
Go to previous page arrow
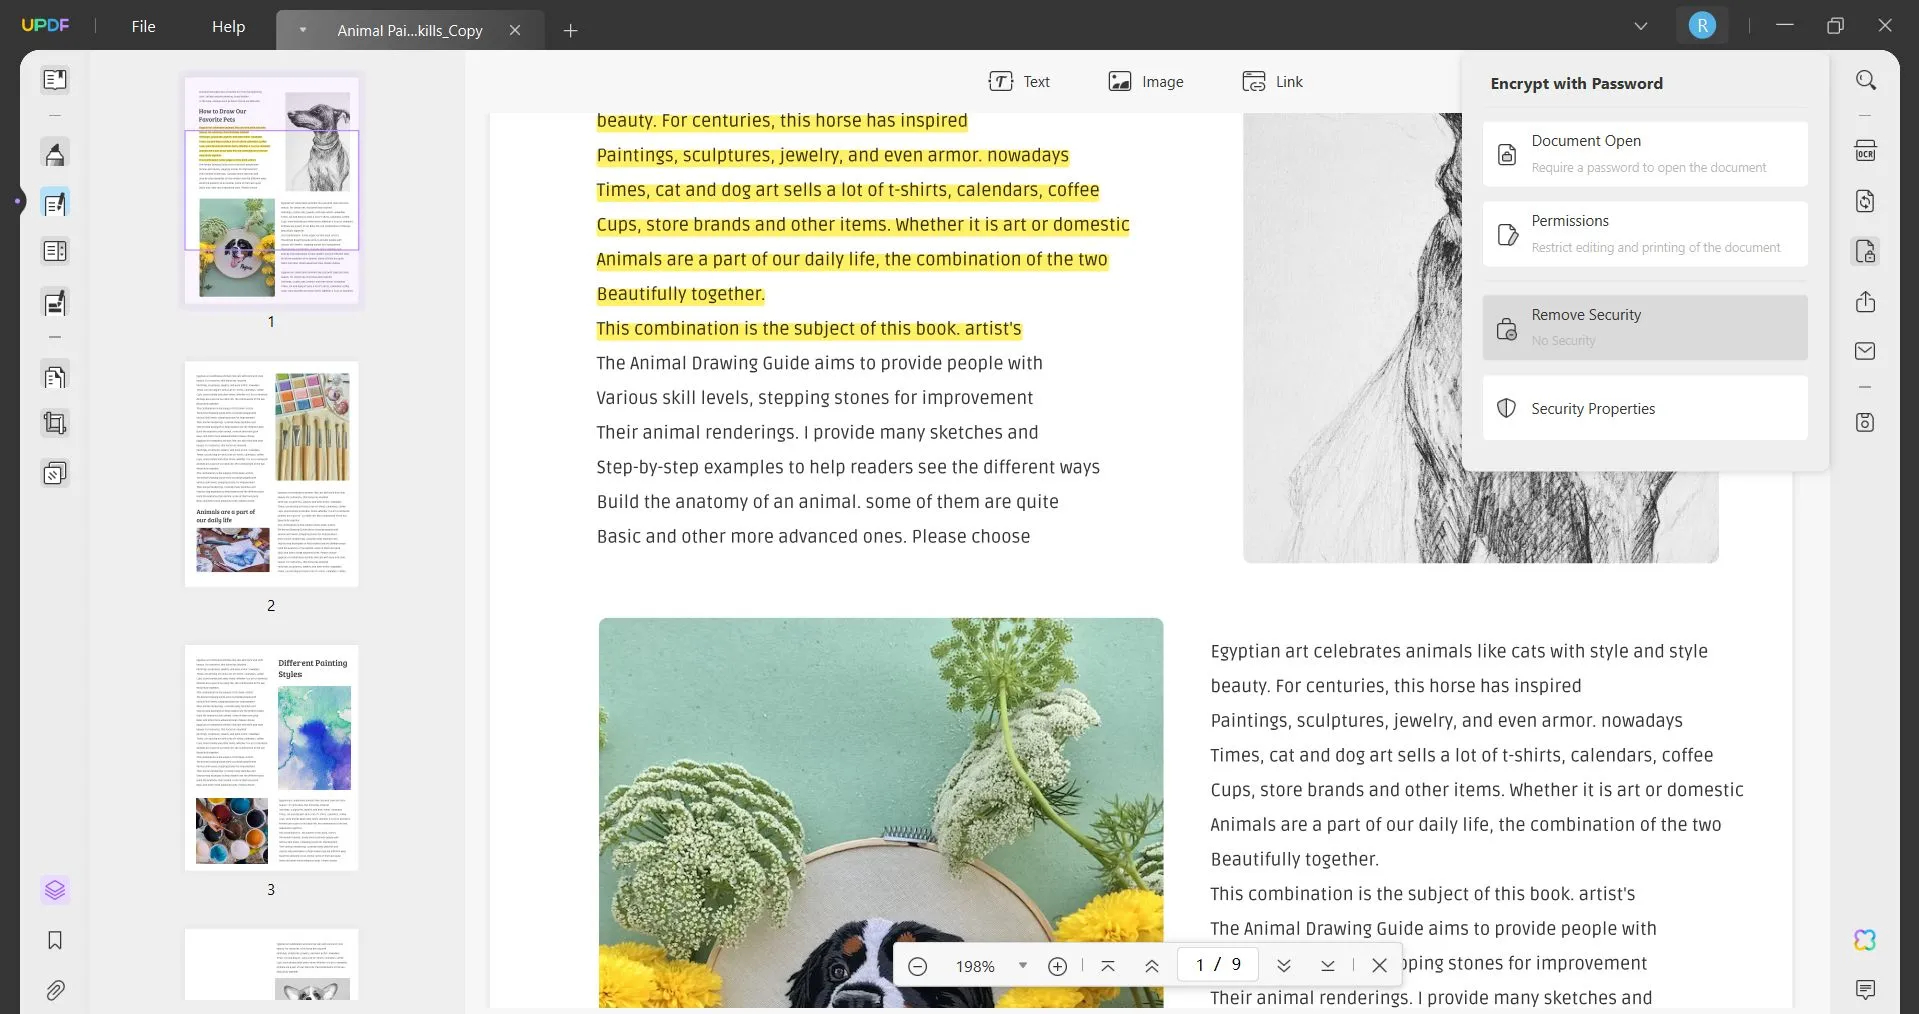pos(1152,966)
